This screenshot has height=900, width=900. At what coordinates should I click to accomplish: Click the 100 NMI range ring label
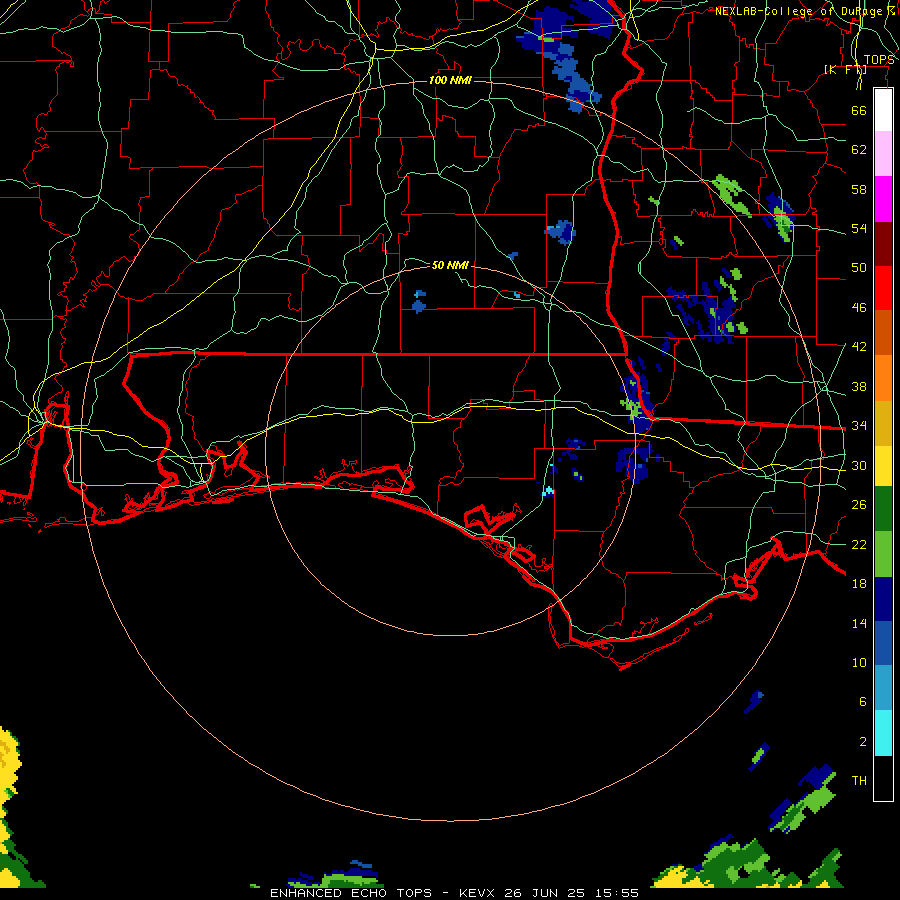click(x=451, y=80)
